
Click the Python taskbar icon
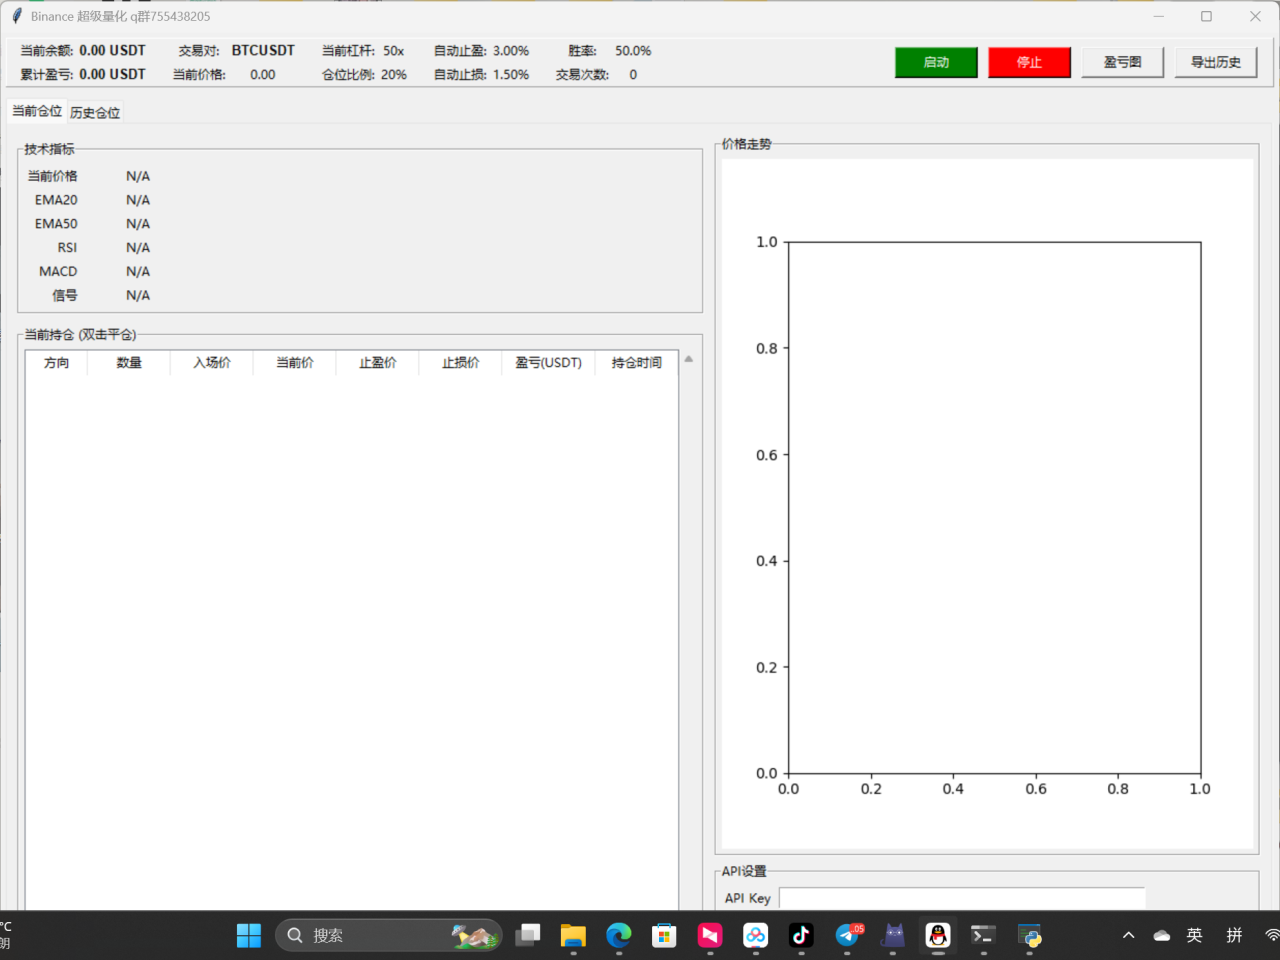click(x=1029, y=935)
